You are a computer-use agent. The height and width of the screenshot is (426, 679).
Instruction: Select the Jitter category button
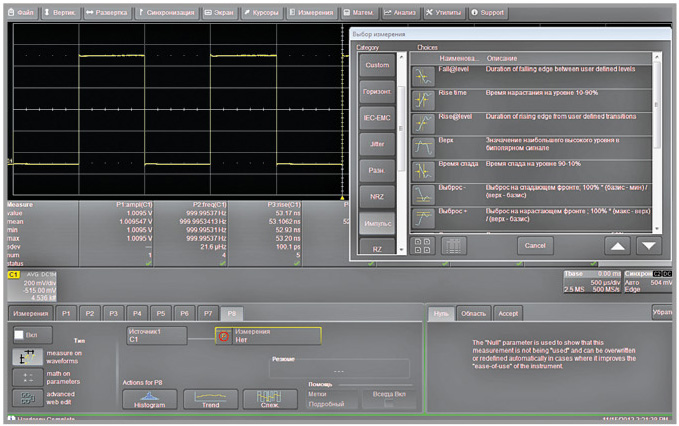point(377,143)
